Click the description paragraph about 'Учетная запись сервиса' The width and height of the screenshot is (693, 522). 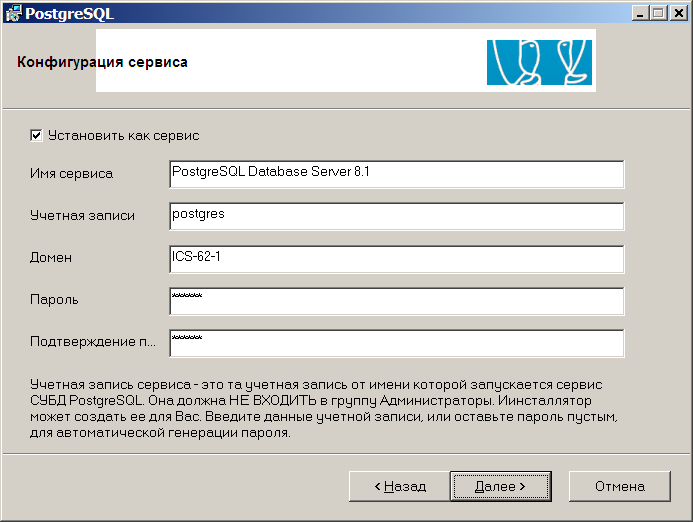pos(324,408)
